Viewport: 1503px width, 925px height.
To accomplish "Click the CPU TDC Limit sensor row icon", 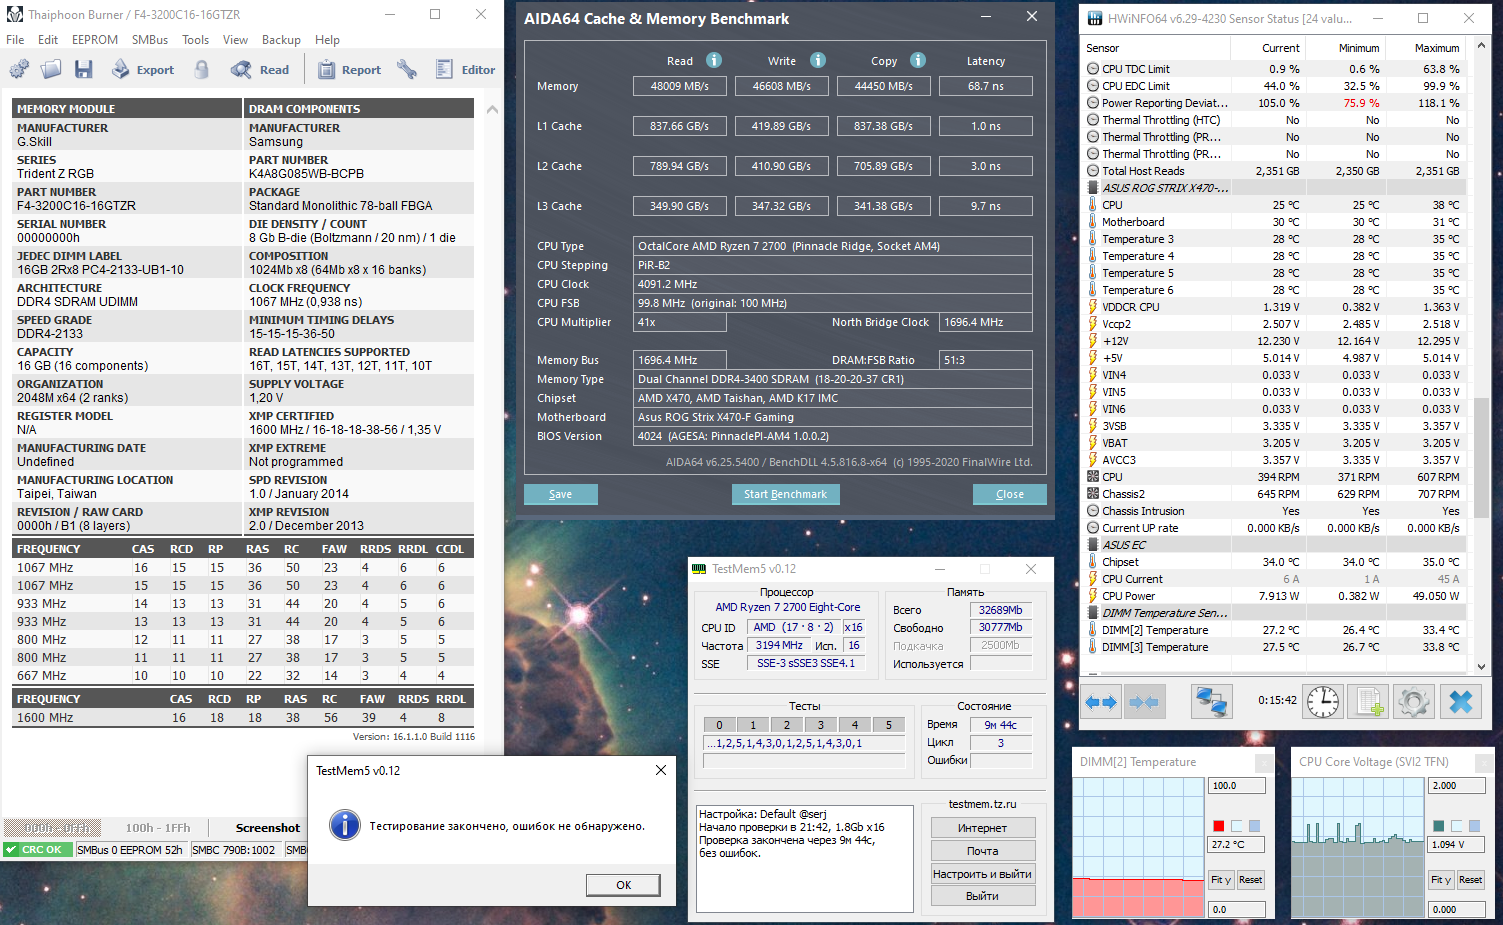I will tap(1093, 69).
